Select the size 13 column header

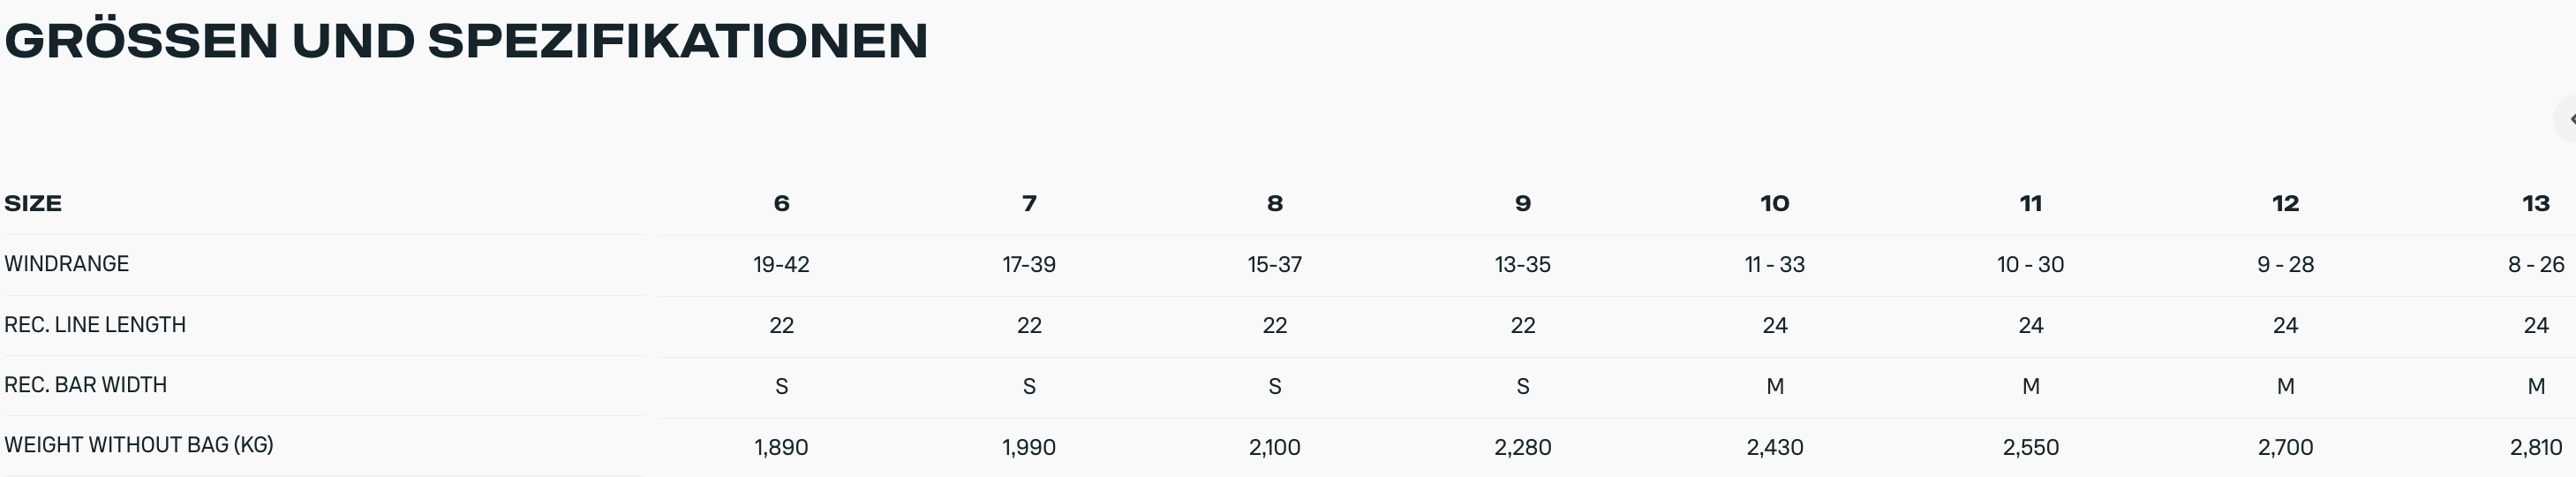point(2536,204)
